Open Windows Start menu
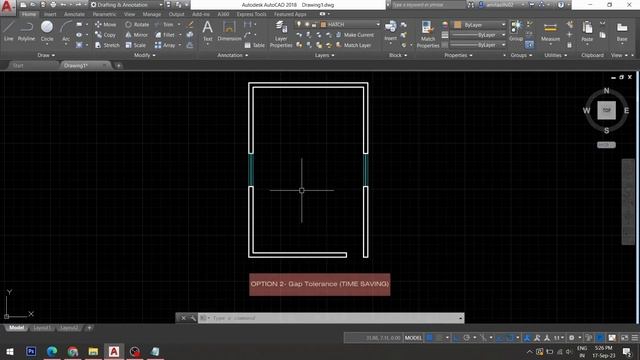The image size is (640, 360). (10, 351)
